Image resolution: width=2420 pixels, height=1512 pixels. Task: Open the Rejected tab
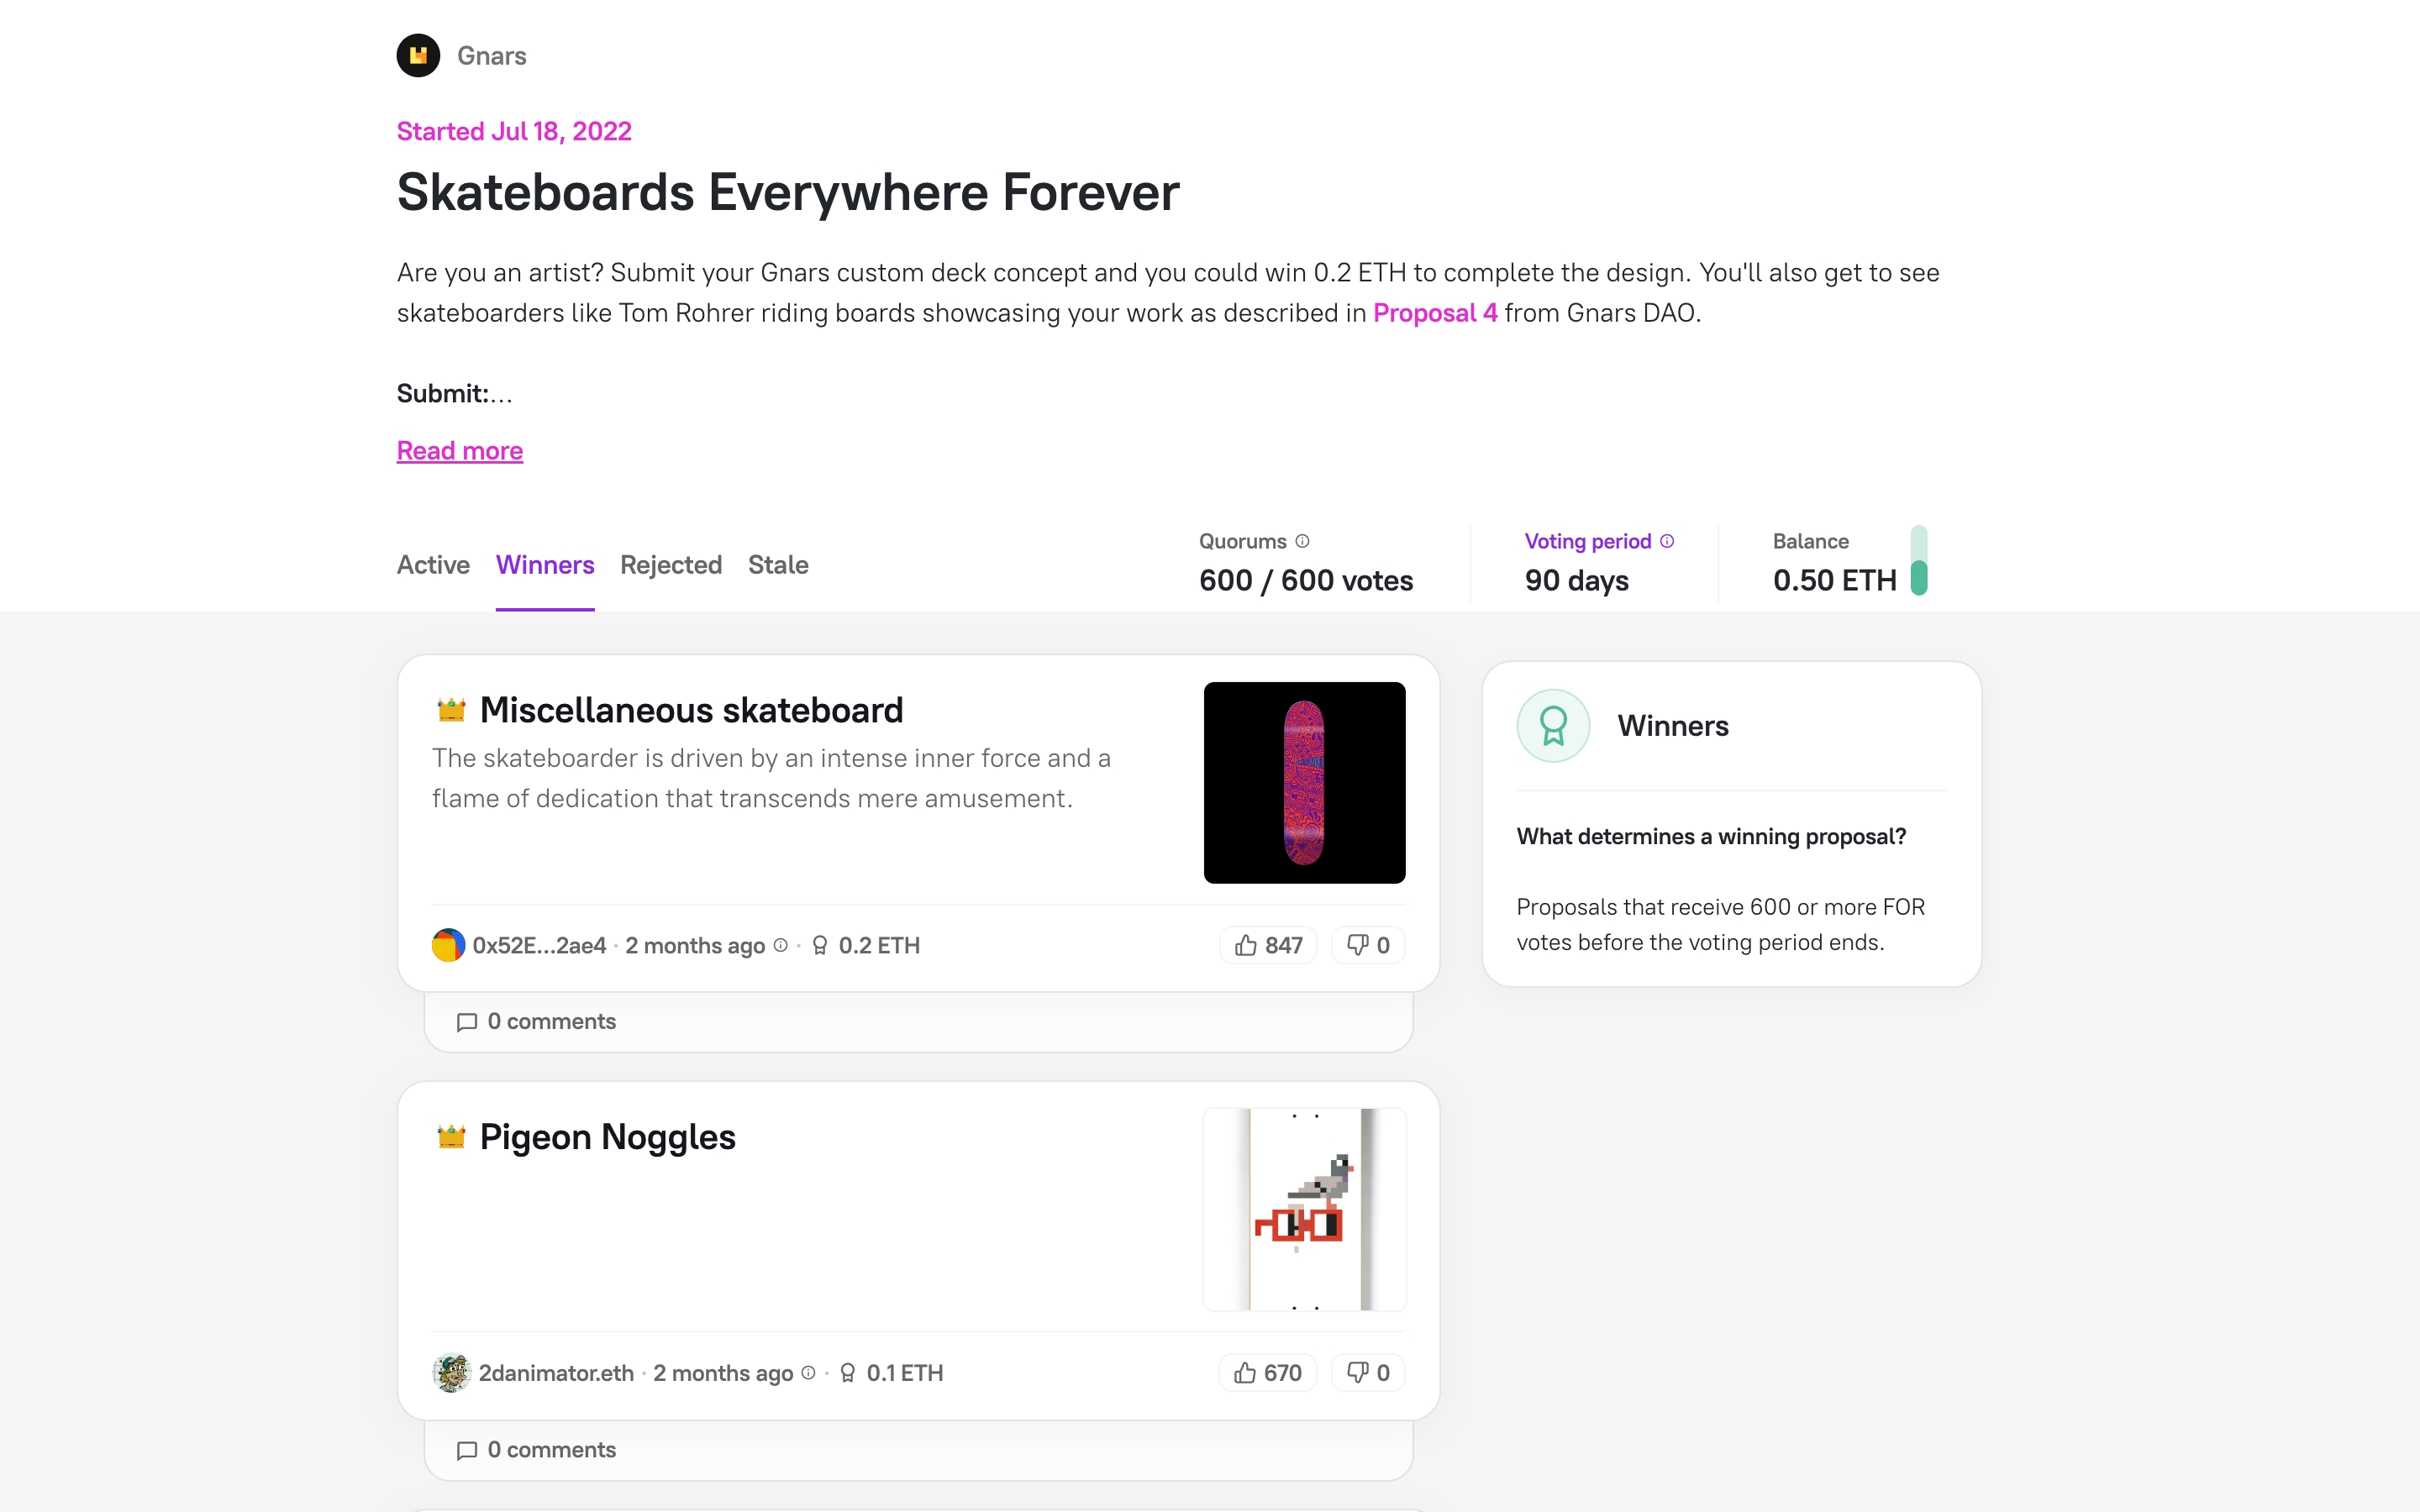[x=670, y=565]
